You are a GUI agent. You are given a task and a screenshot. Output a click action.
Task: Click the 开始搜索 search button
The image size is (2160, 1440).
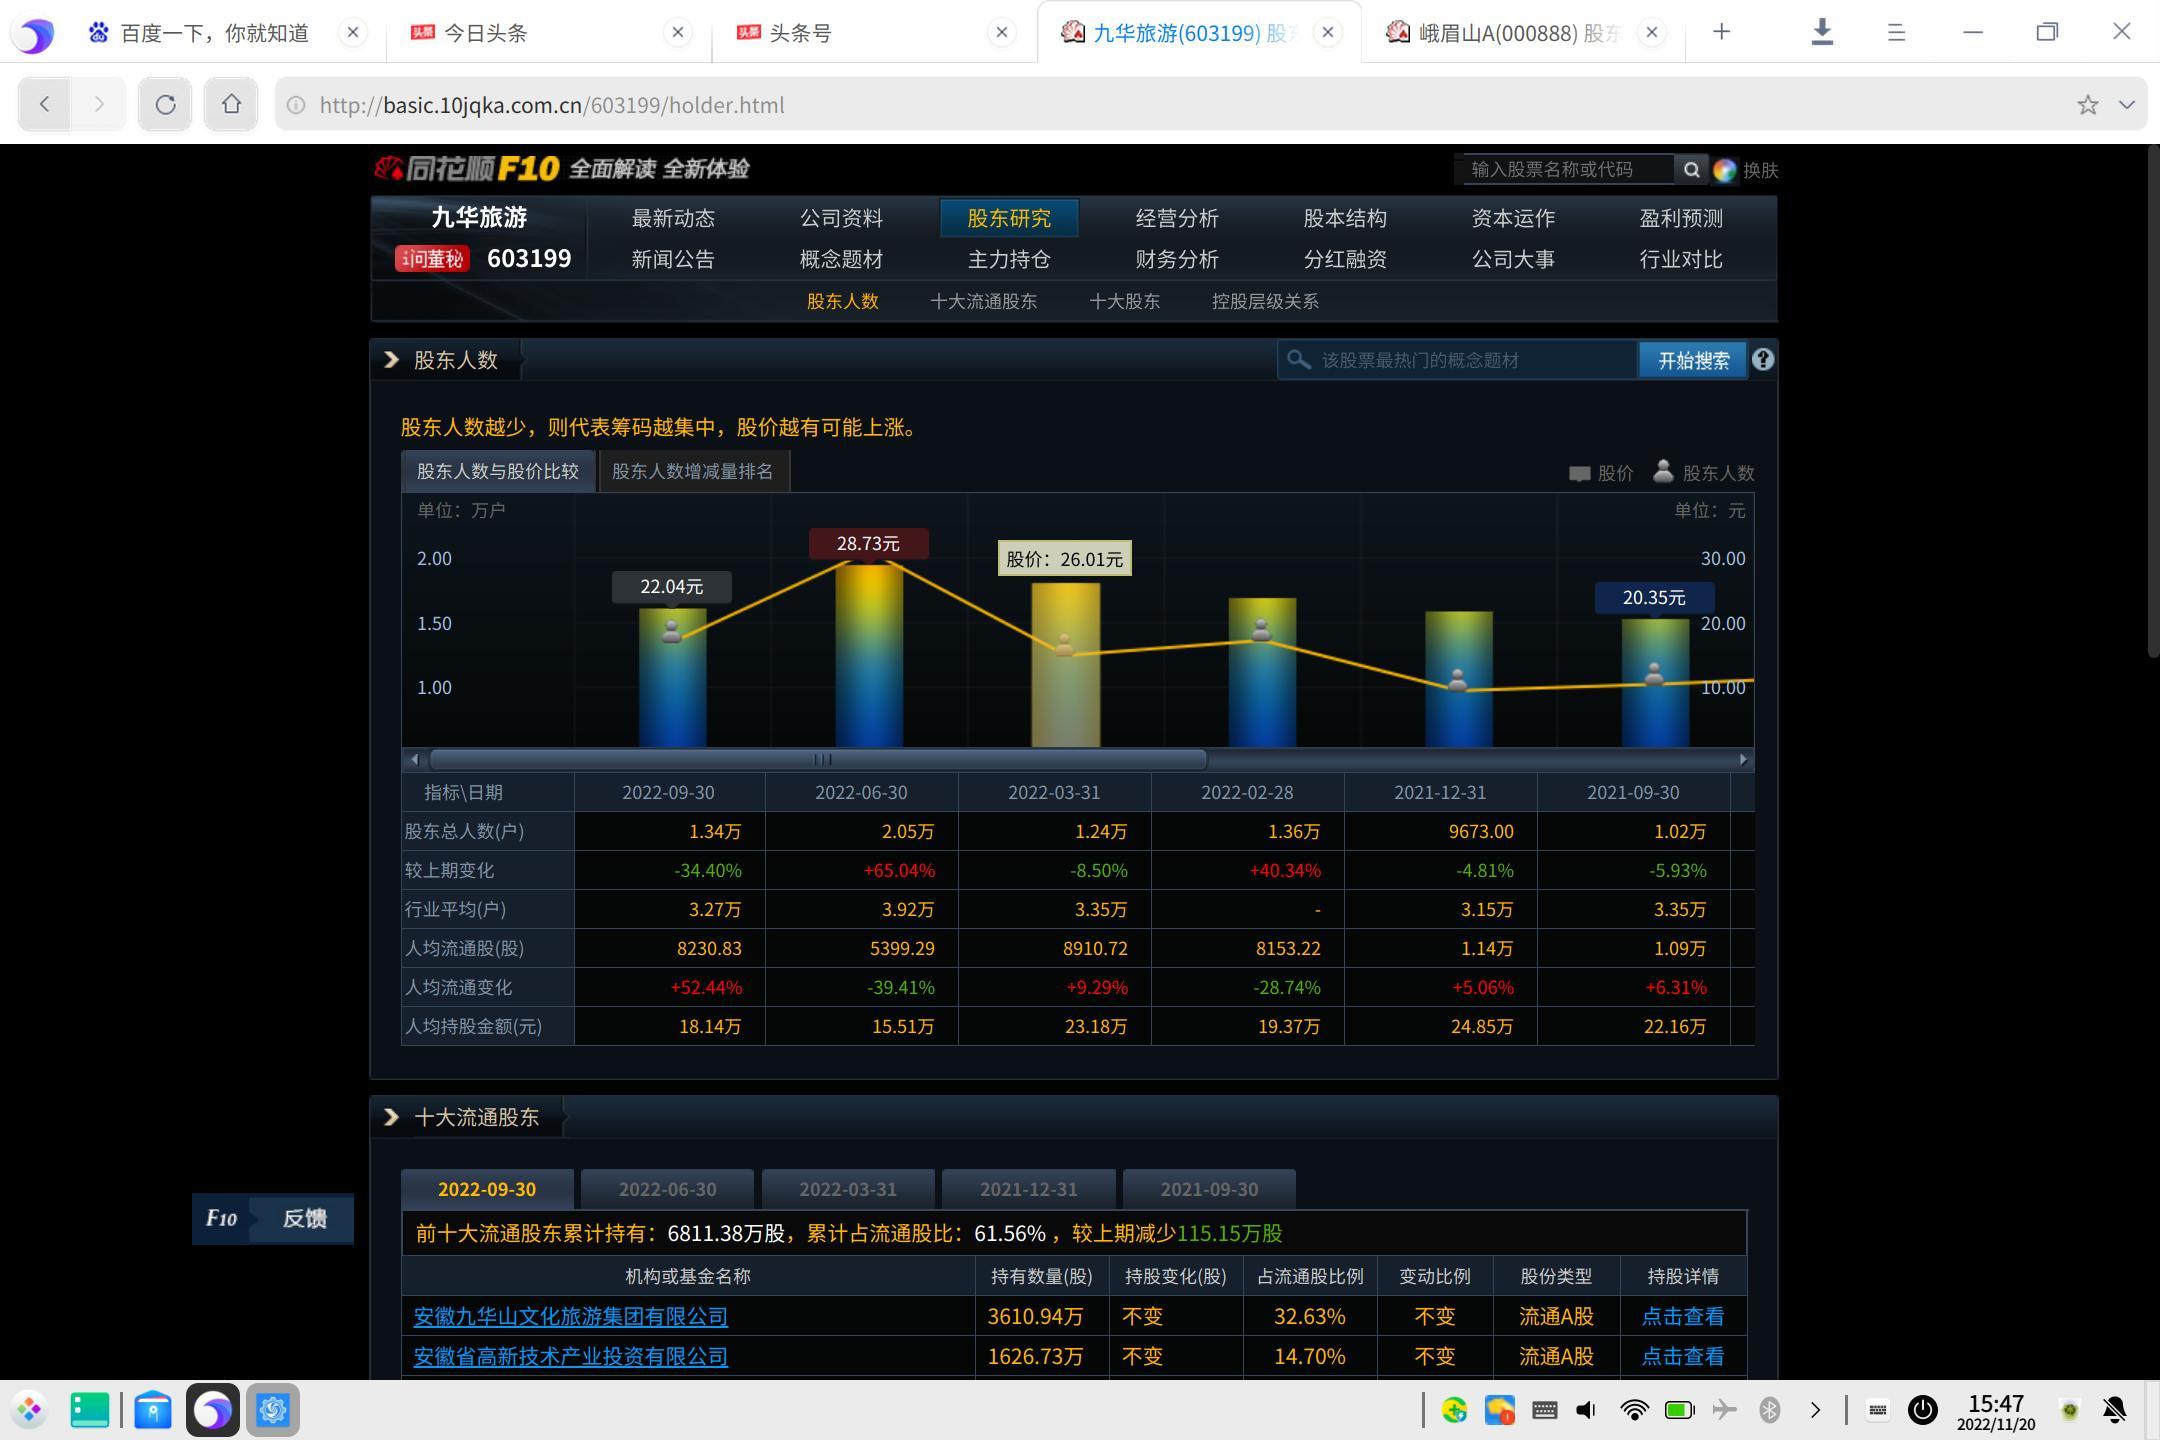coord(1693,360)
